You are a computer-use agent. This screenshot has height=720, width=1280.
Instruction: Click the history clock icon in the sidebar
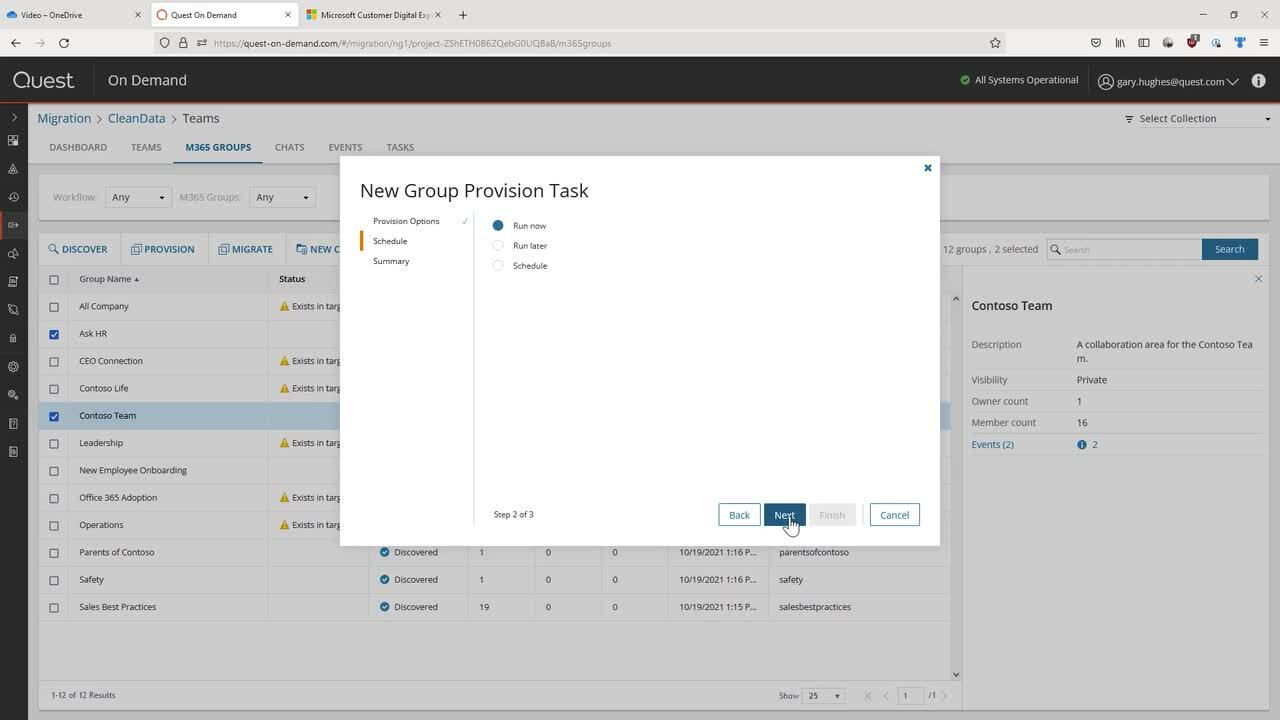point(13,196)
